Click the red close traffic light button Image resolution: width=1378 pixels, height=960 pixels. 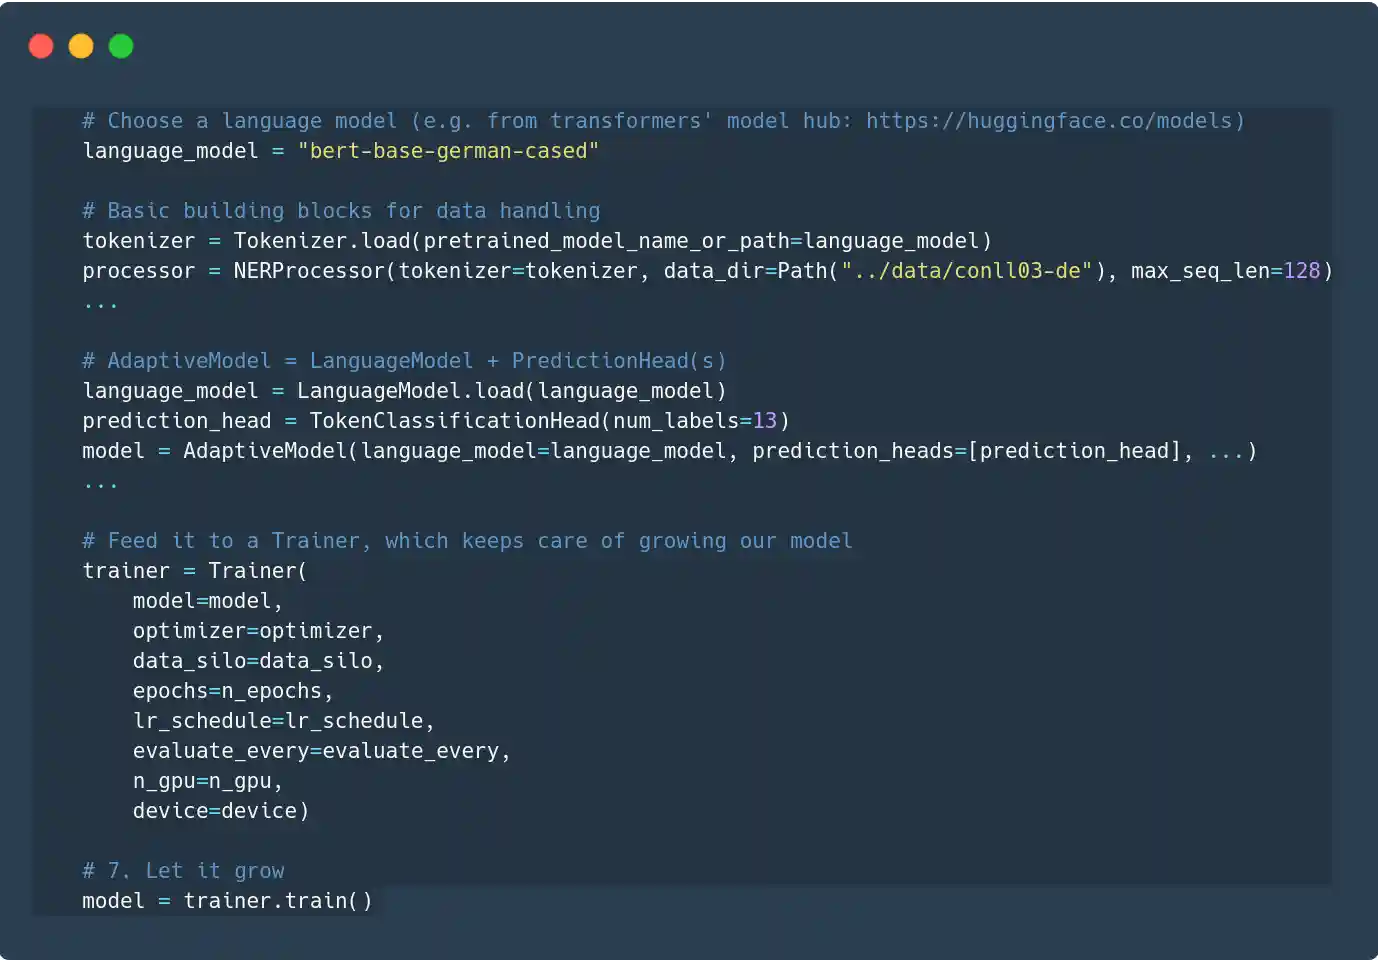pos(41,46)
